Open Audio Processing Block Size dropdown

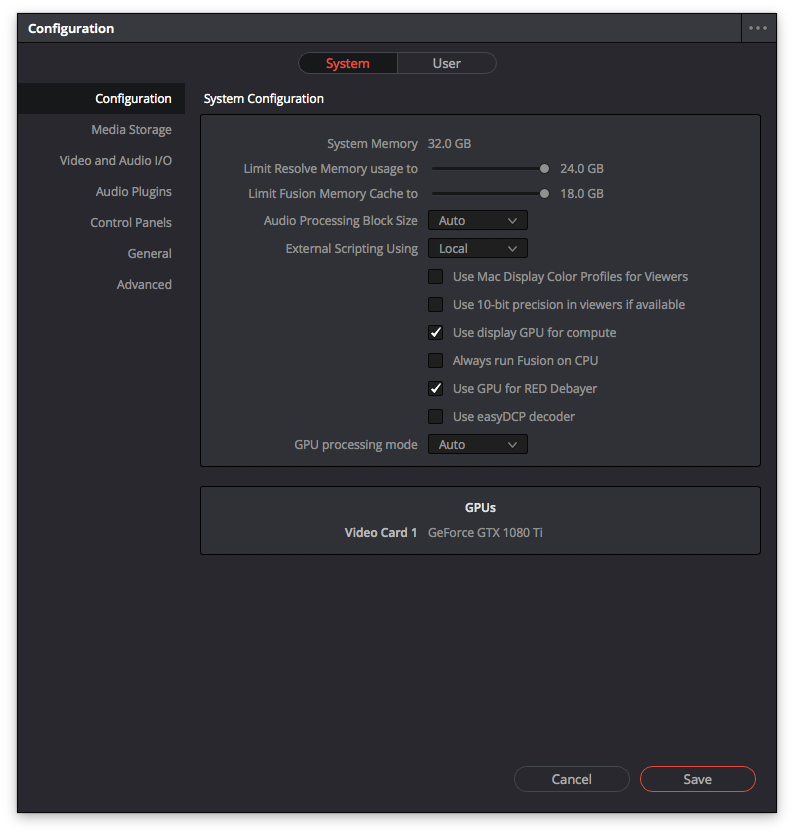[x=478, y=221]
